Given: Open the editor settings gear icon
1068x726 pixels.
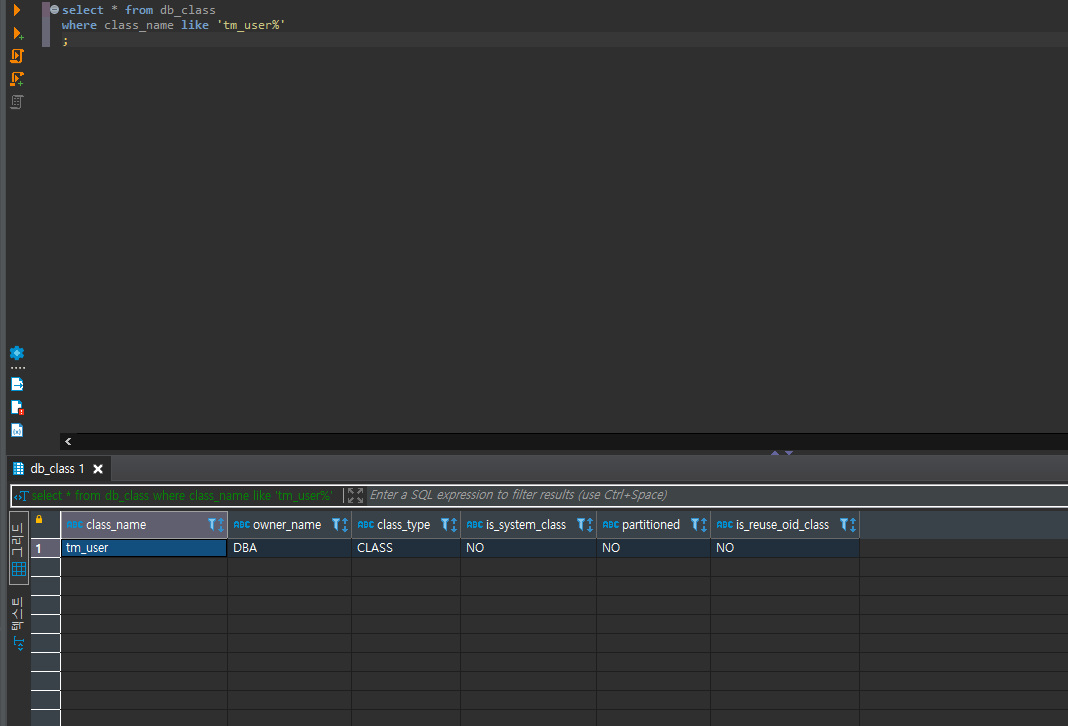Looking at the screenshot, I should pyautogui.click(x=17, y=353).
